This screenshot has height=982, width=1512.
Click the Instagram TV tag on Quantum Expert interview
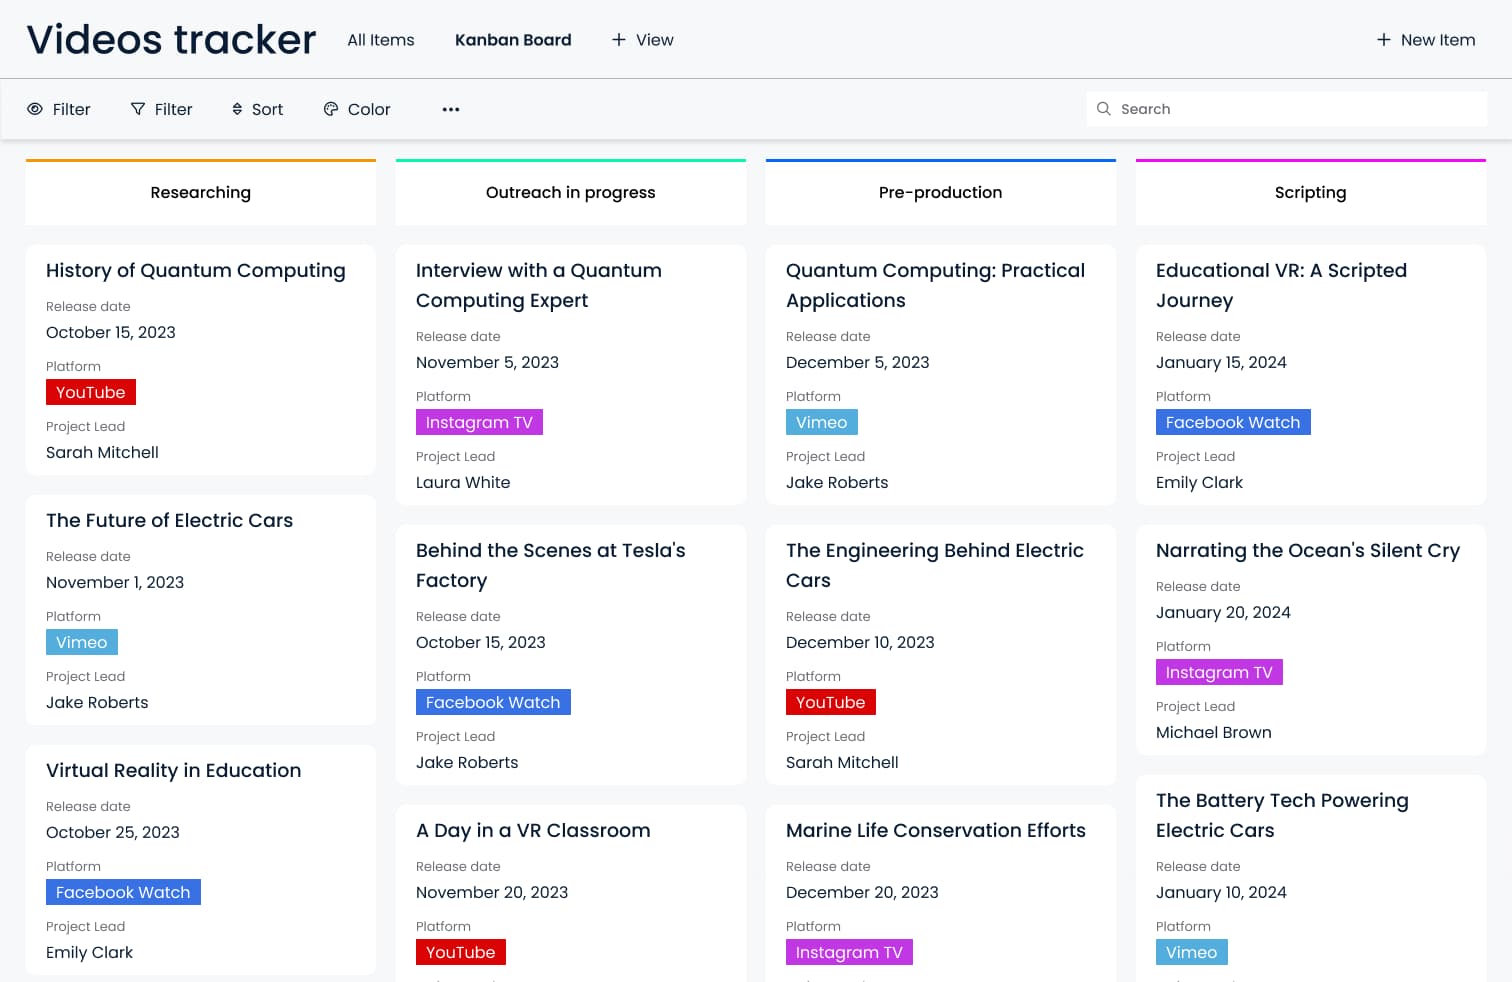click(x=479, y=422)
